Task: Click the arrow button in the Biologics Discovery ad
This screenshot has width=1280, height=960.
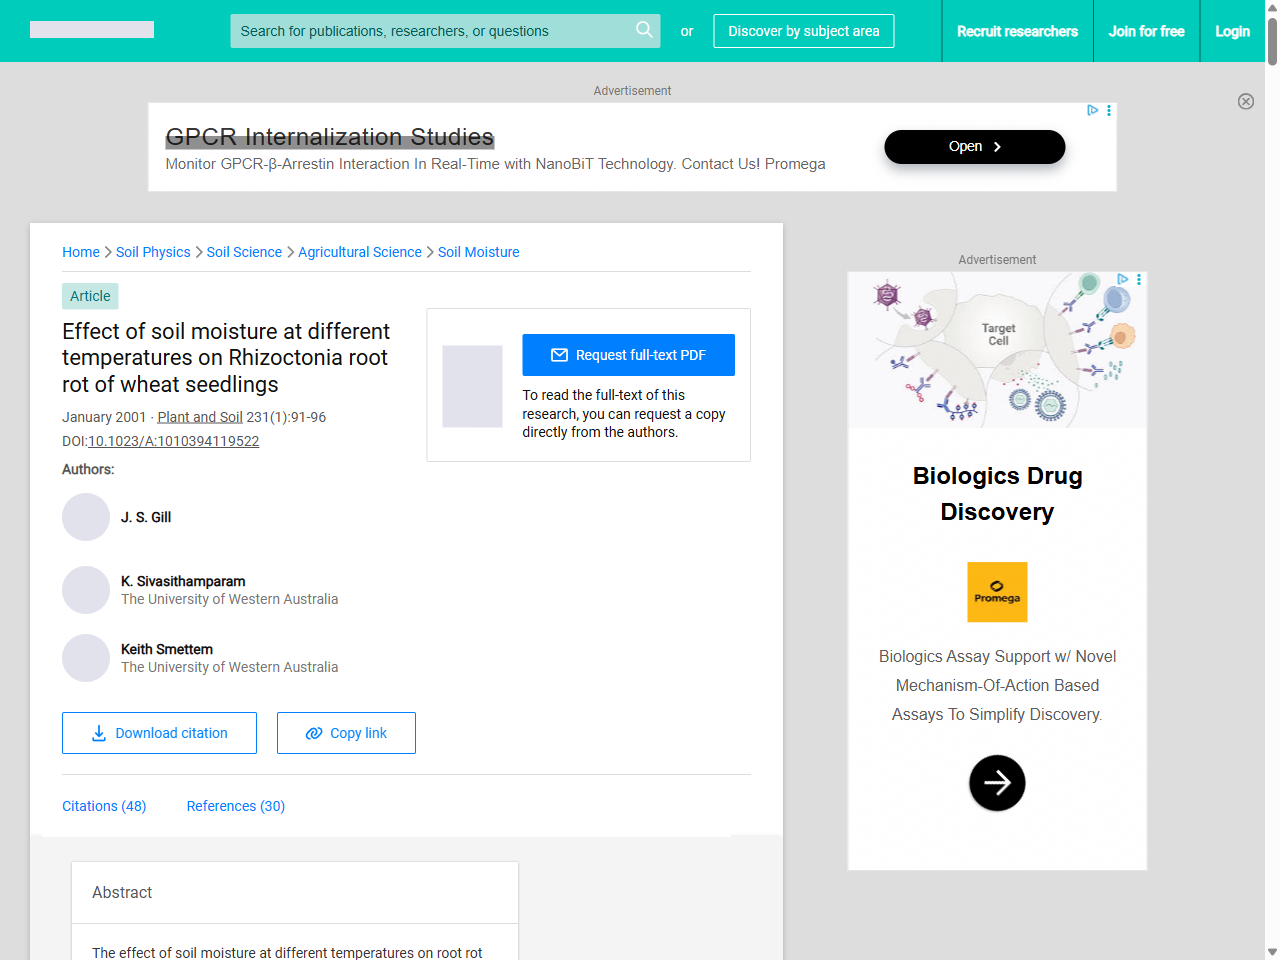Action: click(x=997, y=783)
